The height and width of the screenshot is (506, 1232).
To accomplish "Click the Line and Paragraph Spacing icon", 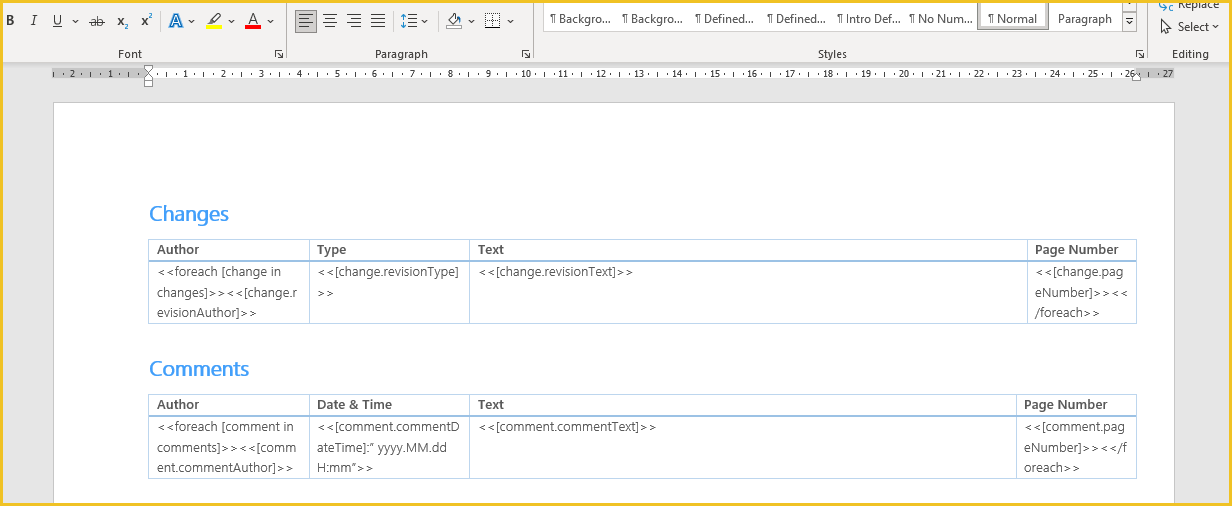I will click(408, 20).
